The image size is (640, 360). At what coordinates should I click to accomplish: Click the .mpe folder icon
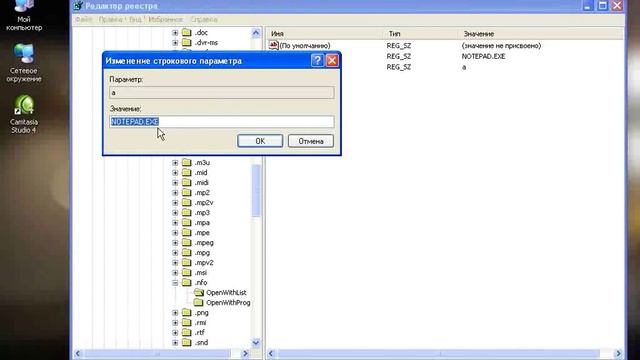[187, 232]
